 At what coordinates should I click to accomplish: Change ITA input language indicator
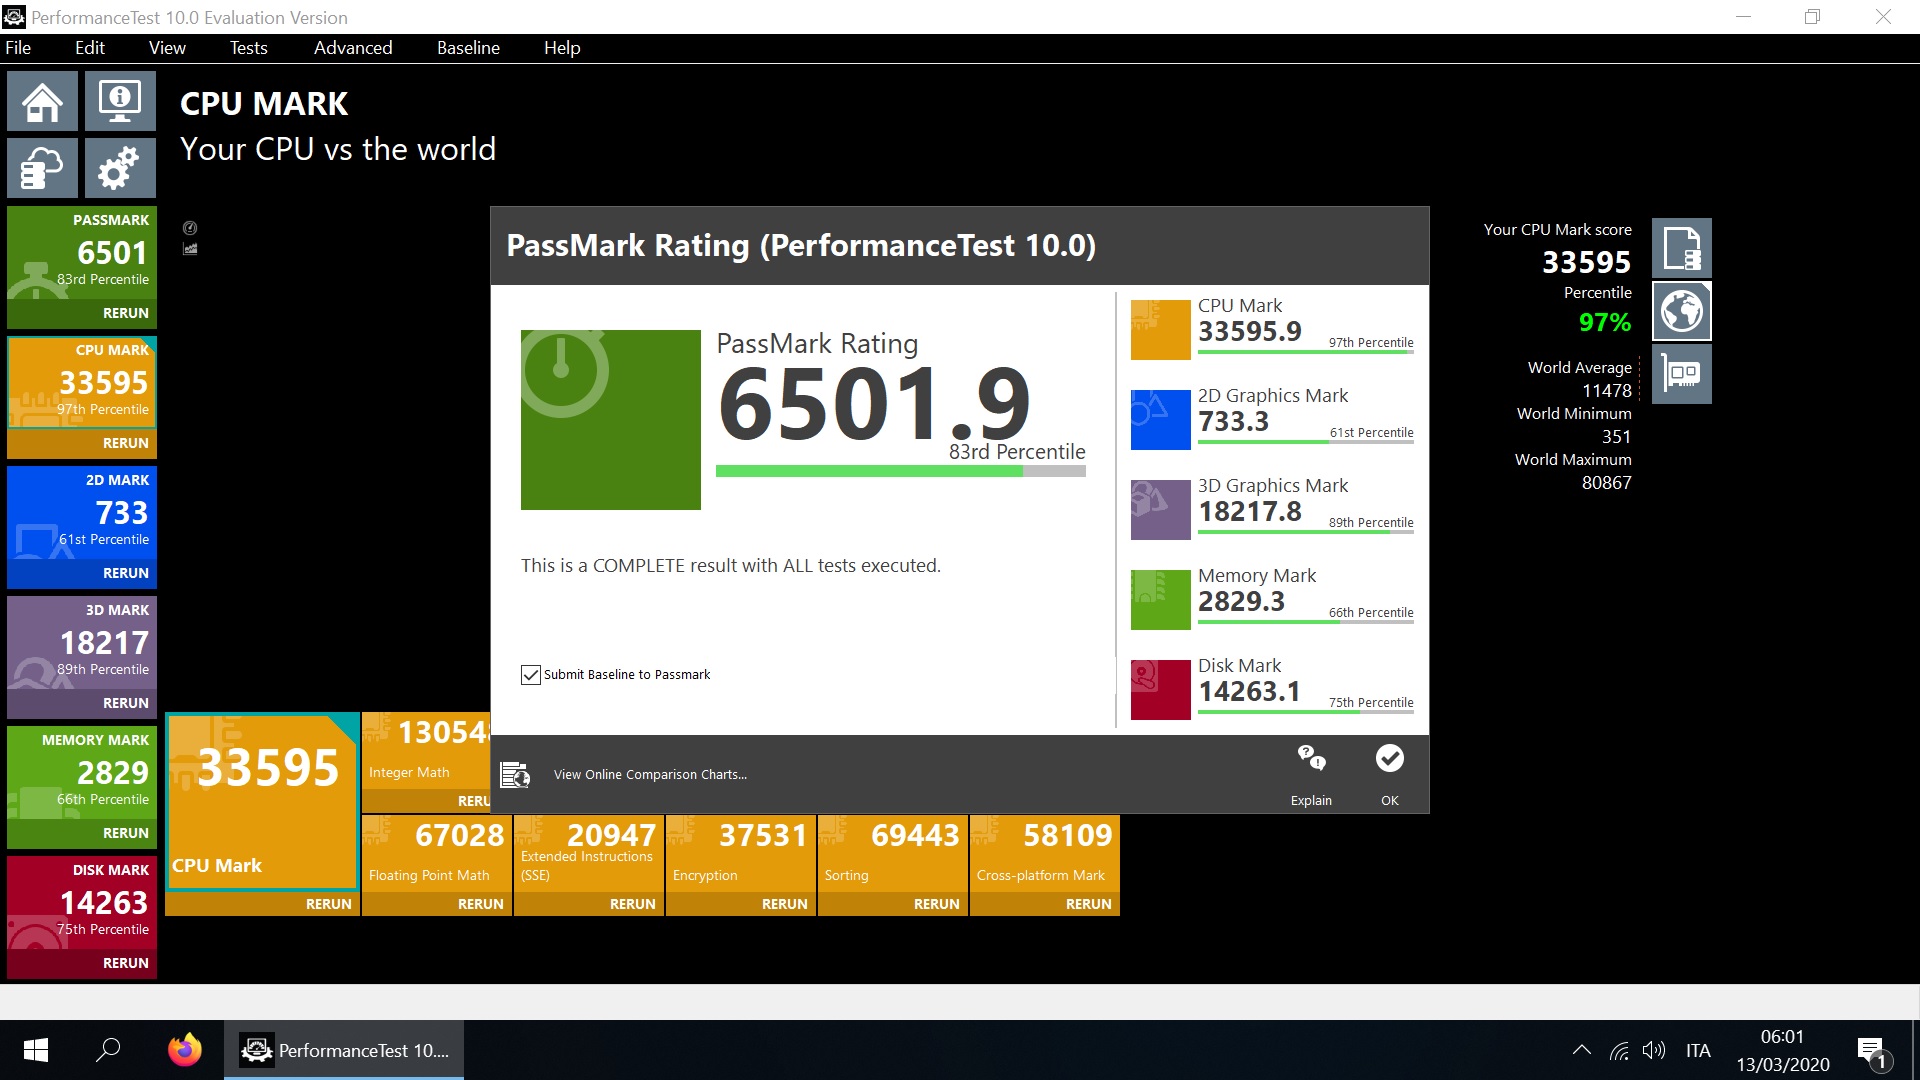click(1698, 1050)
